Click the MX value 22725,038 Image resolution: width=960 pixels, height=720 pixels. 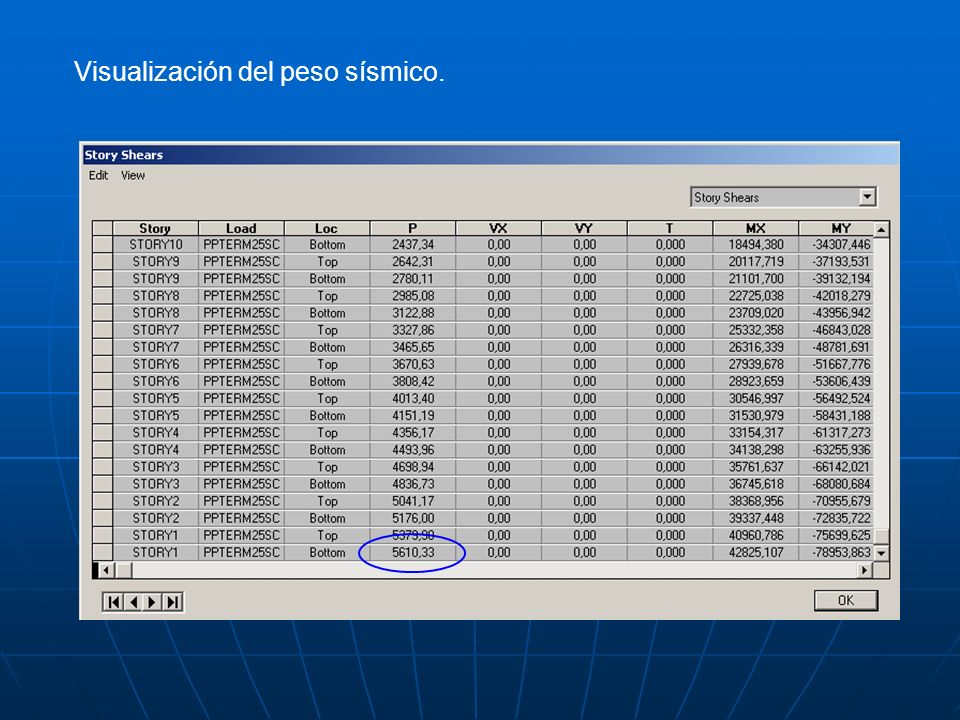[756, 296]
